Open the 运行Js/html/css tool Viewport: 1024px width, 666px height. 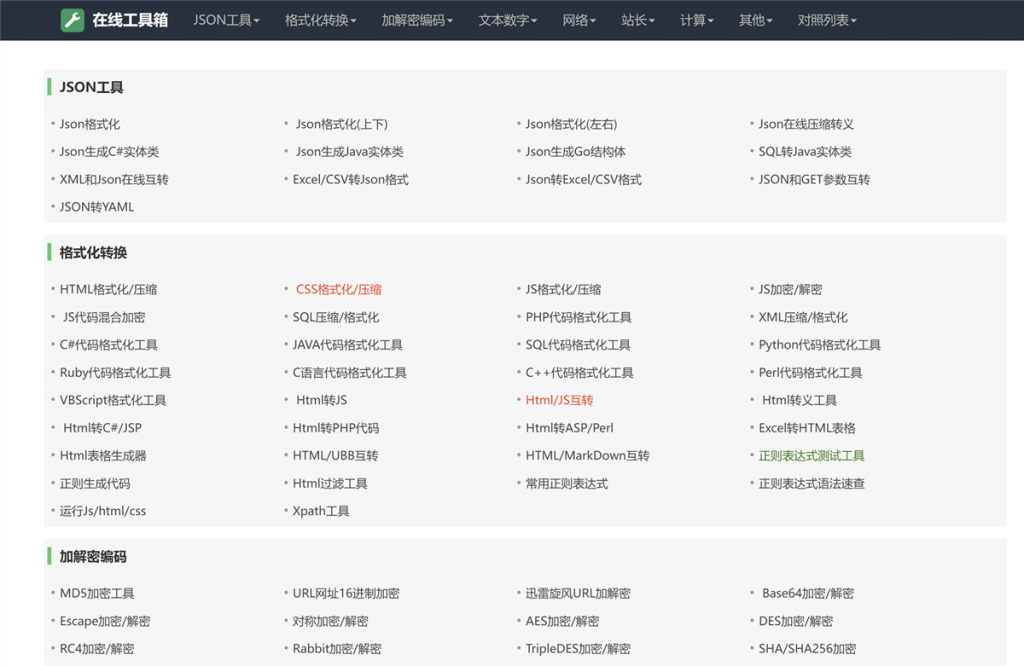click(101, 510)
